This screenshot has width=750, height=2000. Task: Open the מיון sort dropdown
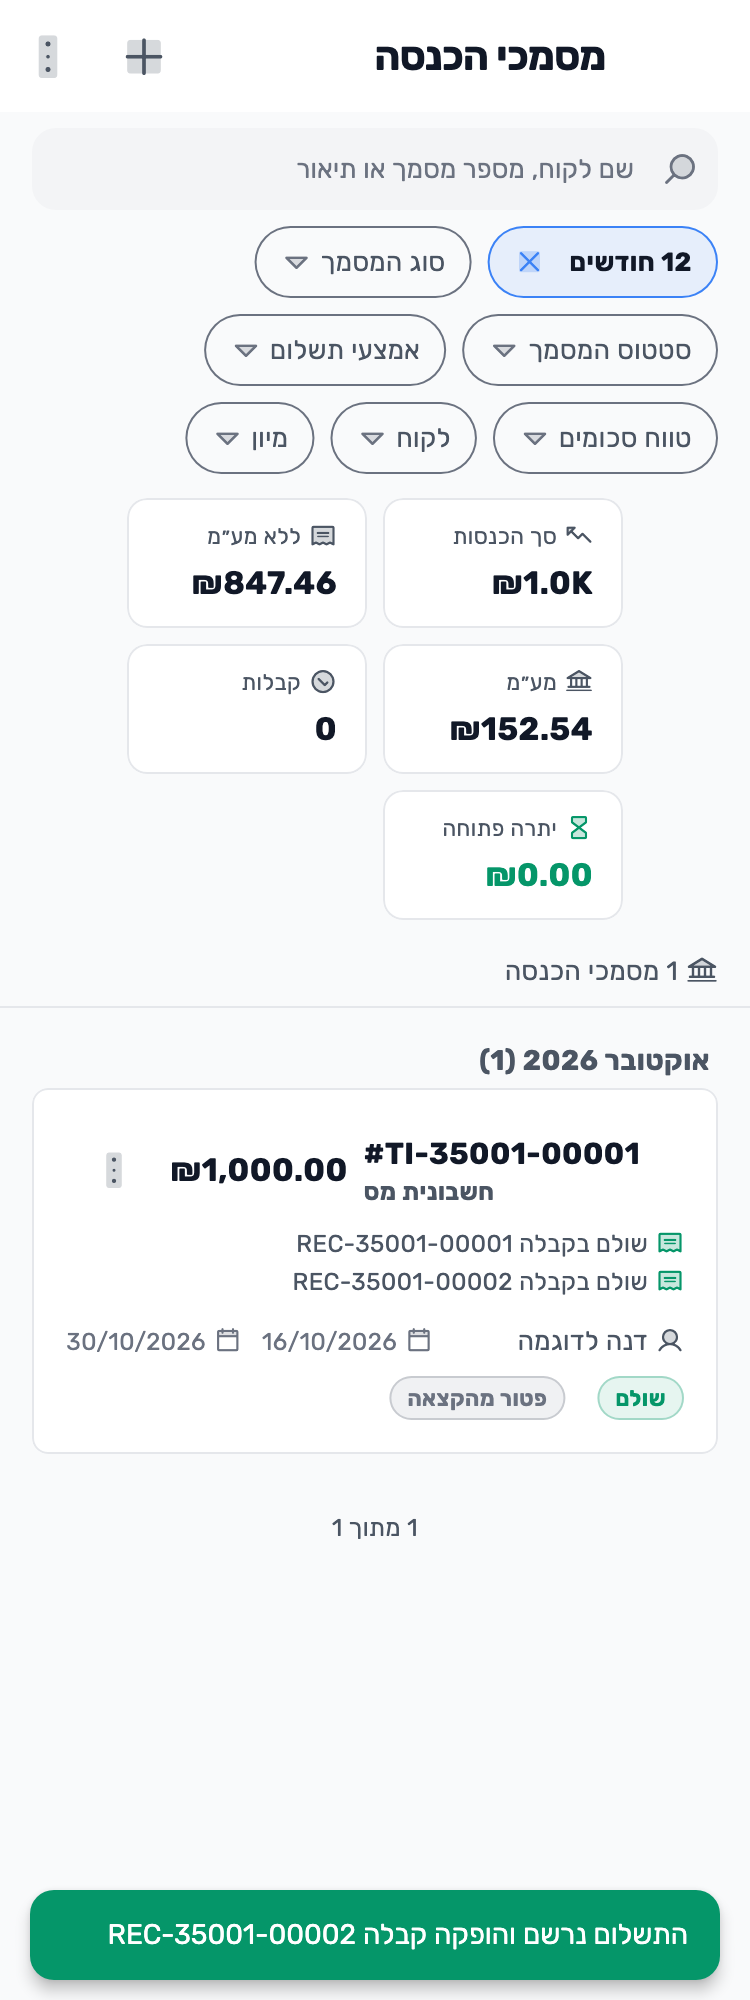click(x=250, y=438)
